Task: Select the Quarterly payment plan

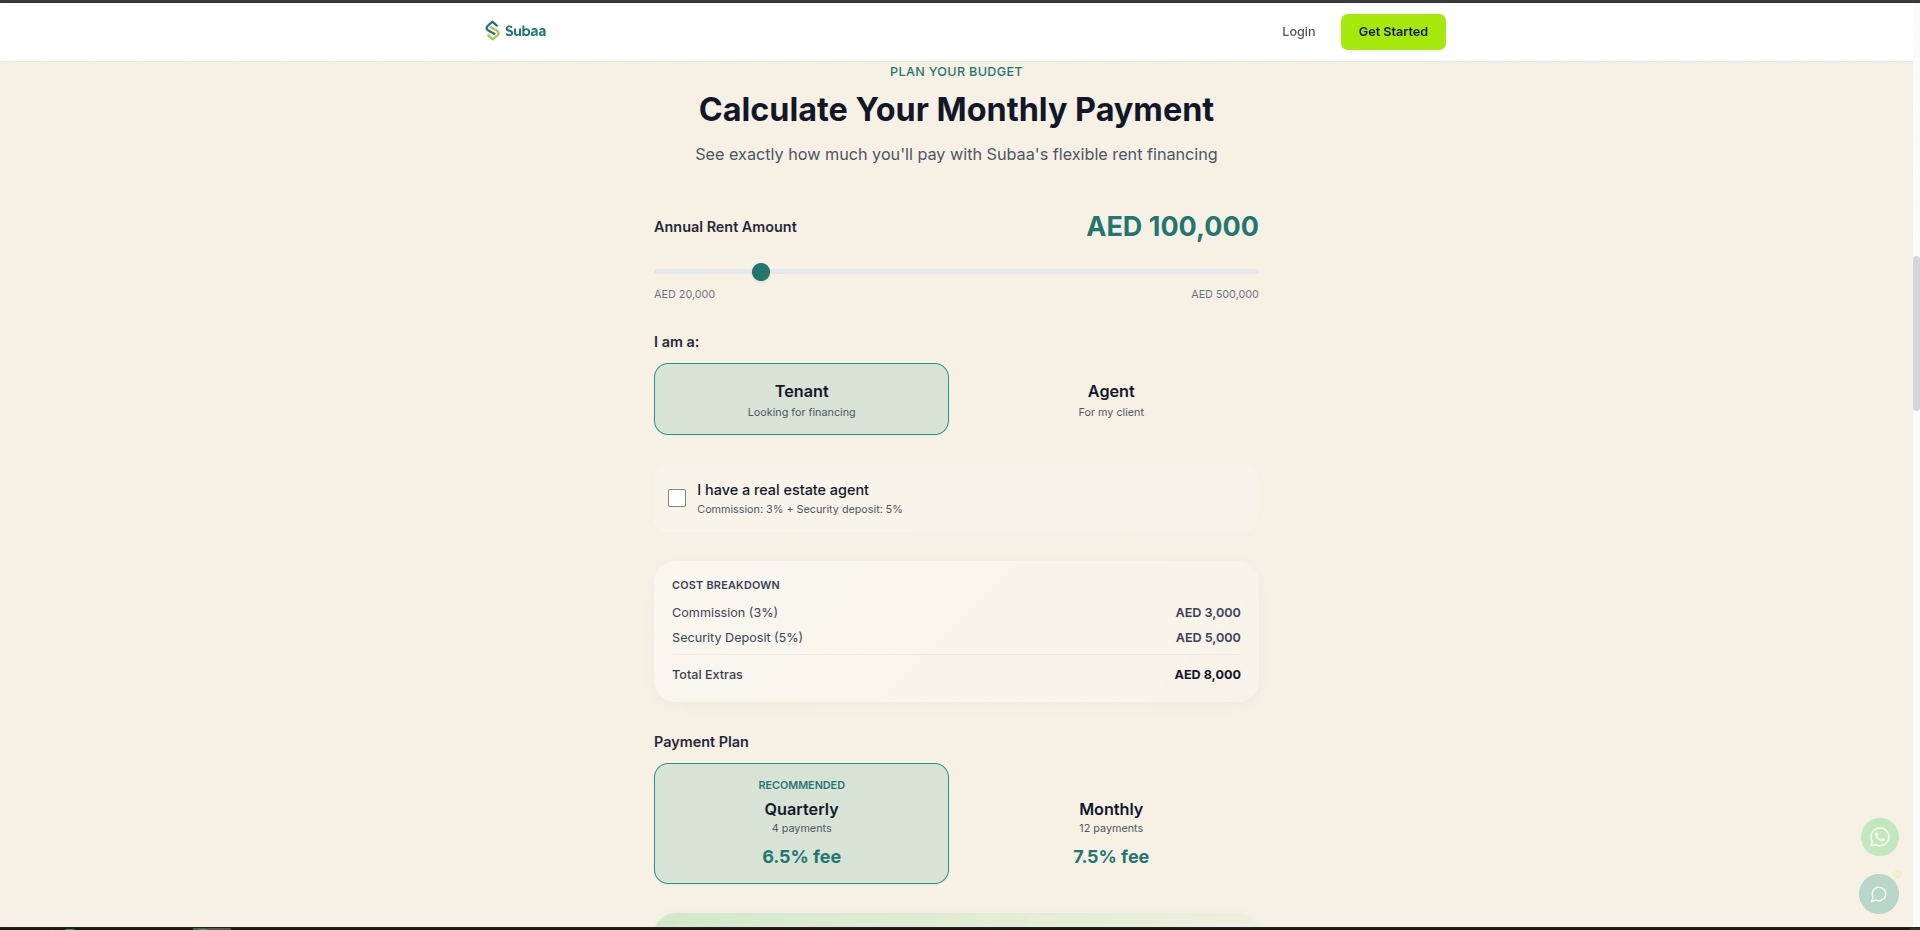Action: [801, 823]
